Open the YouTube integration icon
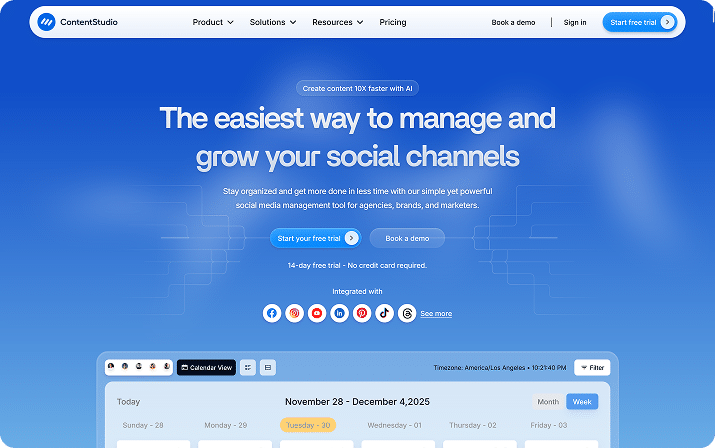Screen dimensions: 715x448 [317, 313]
